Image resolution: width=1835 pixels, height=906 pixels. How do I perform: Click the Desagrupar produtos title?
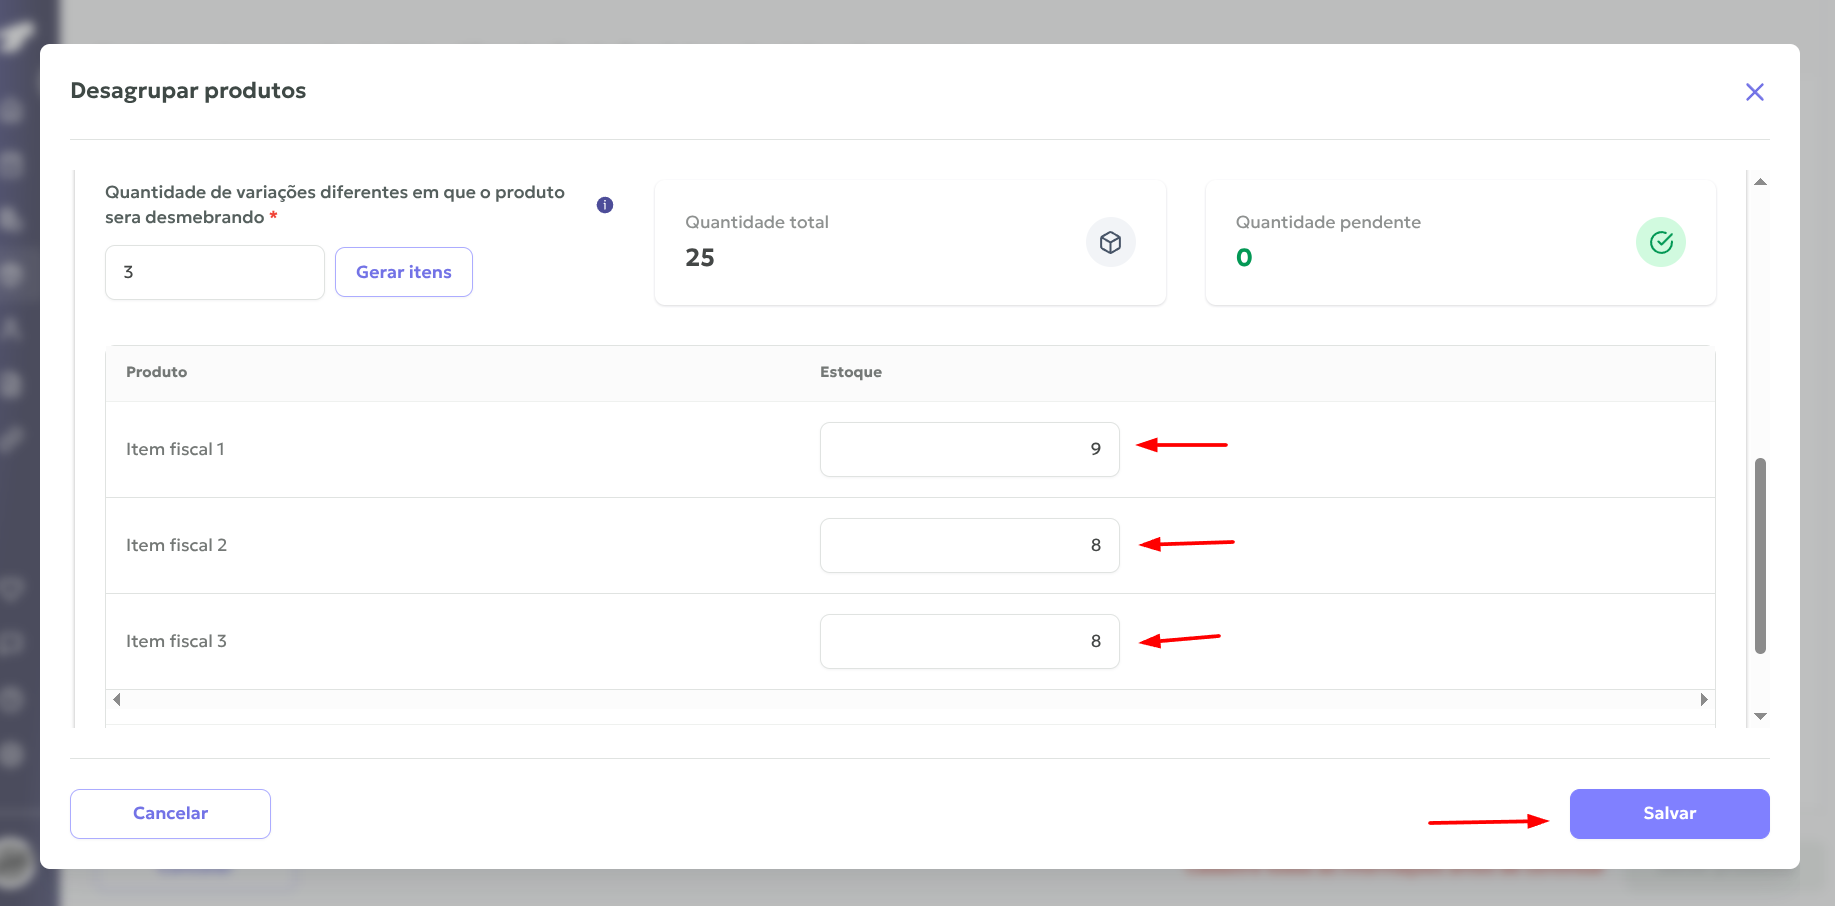(188, 91)
